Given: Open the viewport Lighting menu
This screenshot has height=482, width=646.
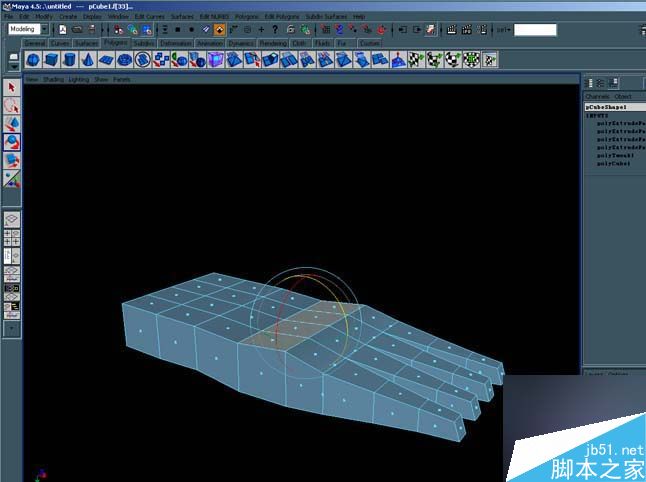Looking at the screenshot, I should click(x=79, y=80).
